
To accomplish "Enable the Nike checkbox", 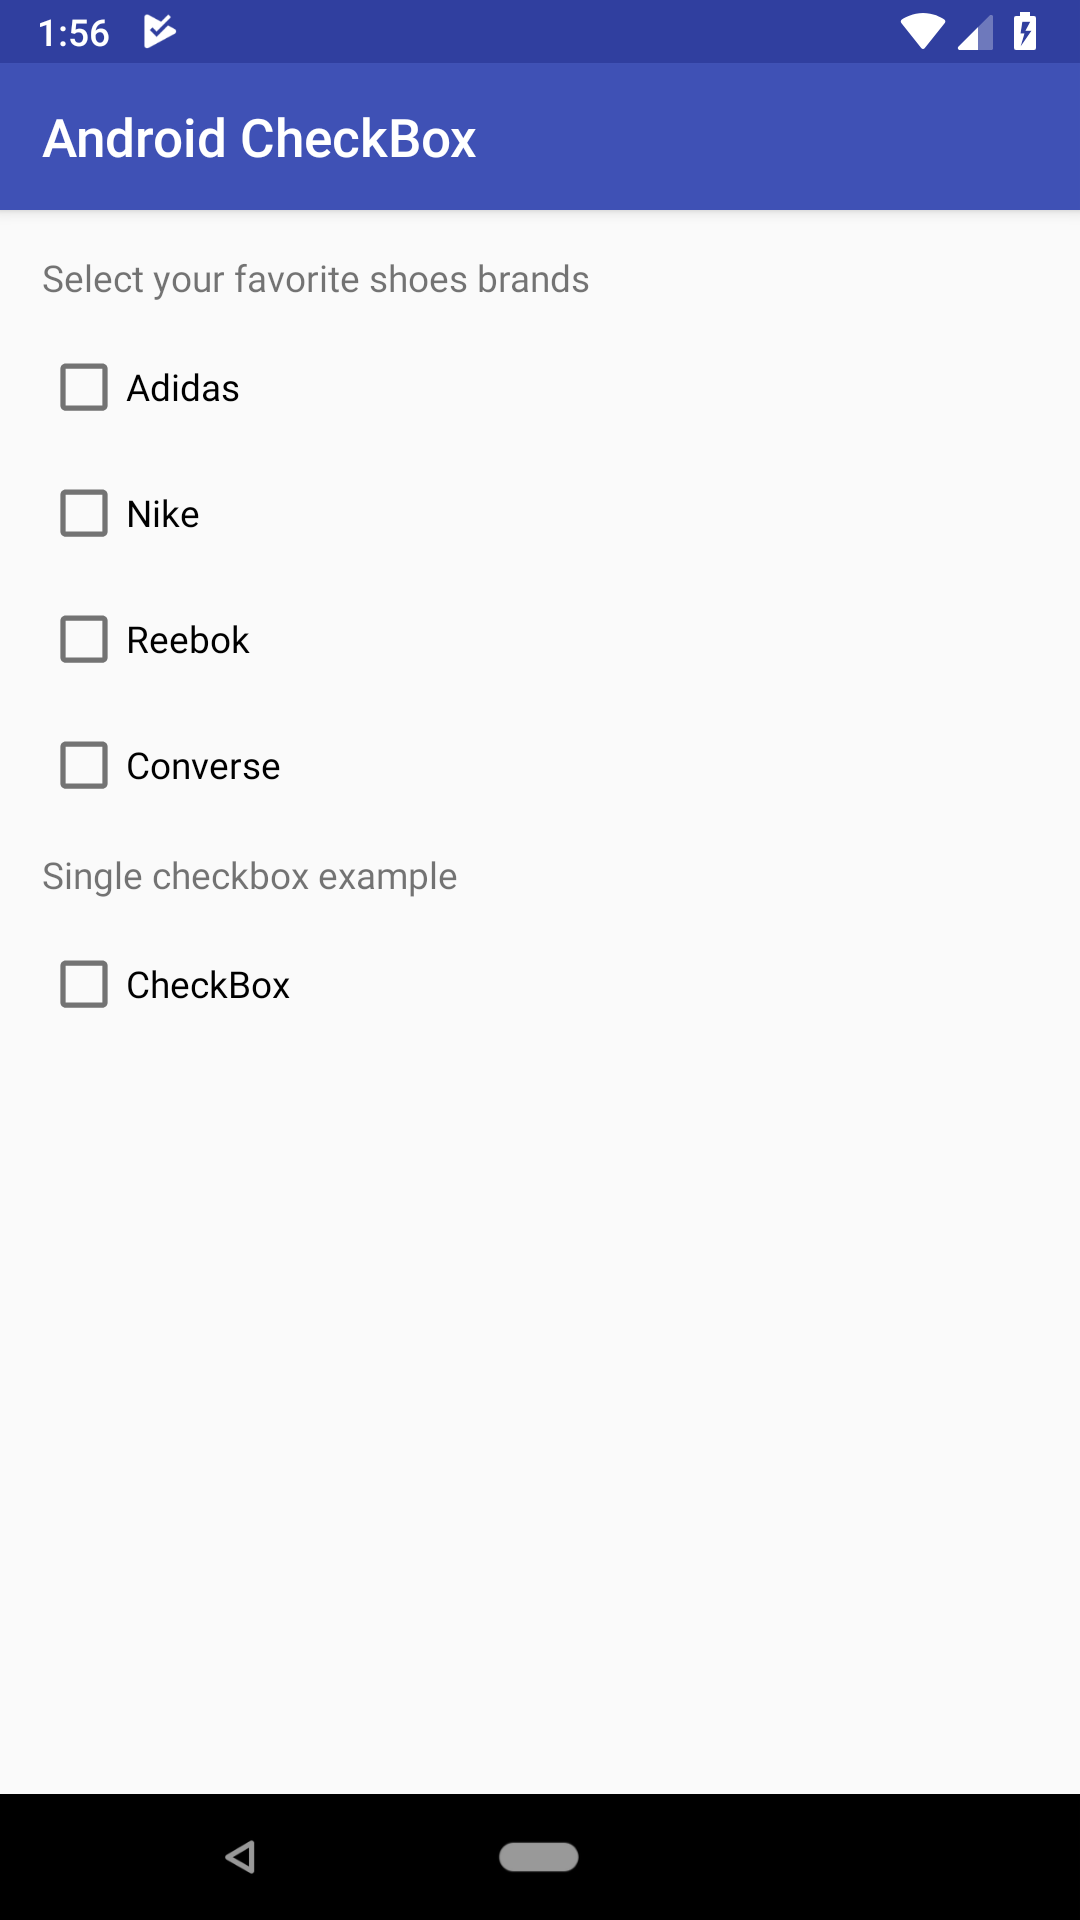I will (x=84, y=514).
